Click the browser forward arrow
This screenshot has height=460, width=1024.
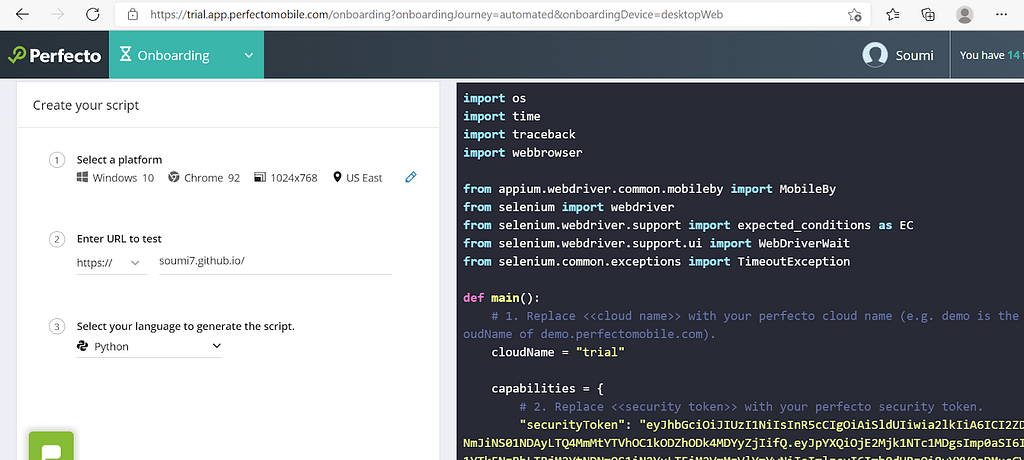click(x=57, y=14)
